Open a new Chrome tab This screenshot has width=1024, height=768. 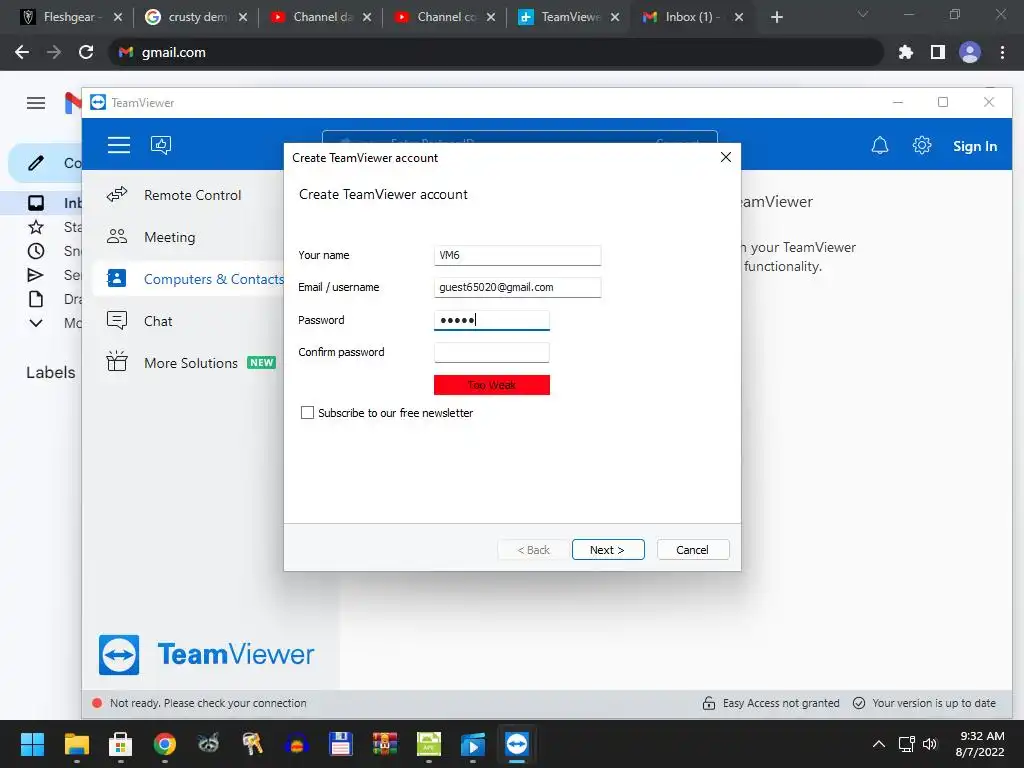tap(776, 17)
